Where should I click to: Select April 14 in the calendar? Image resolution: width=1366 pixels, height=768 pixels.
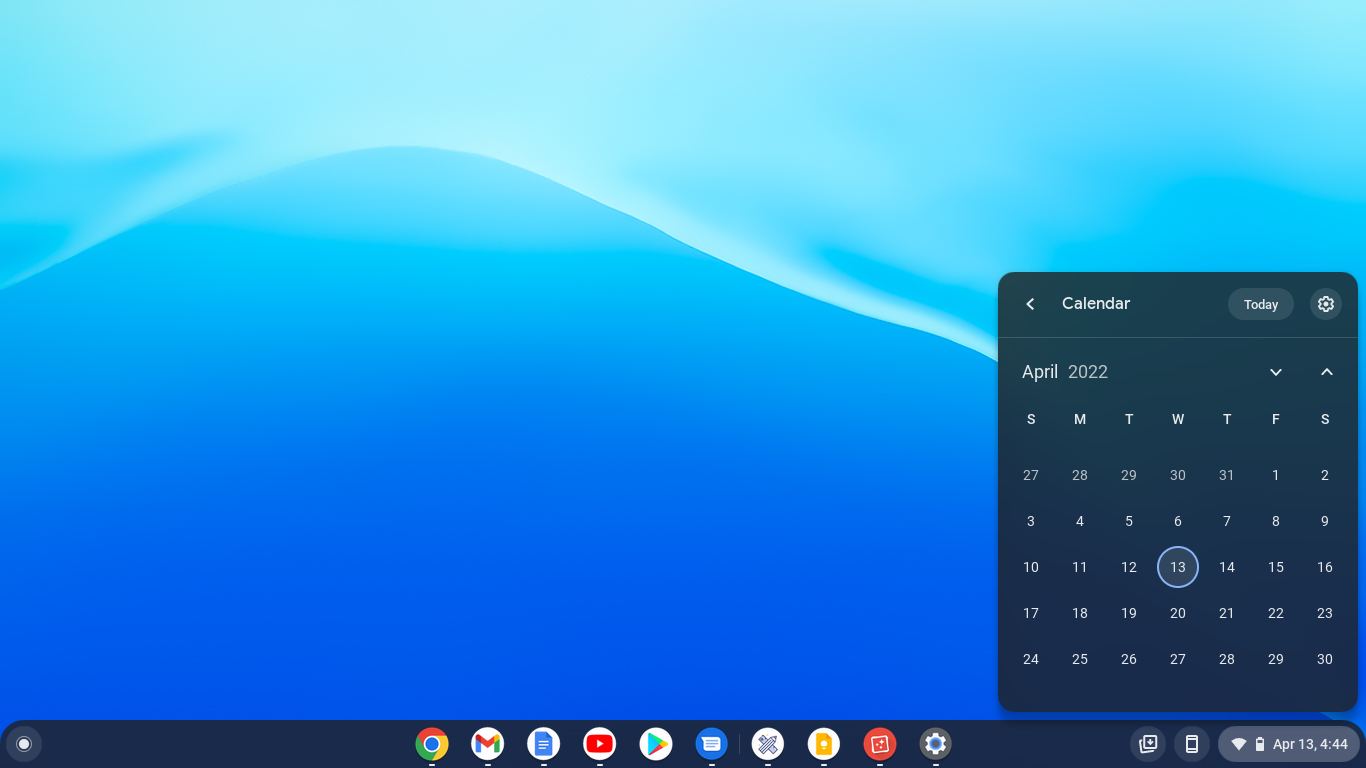point(1227,567)
